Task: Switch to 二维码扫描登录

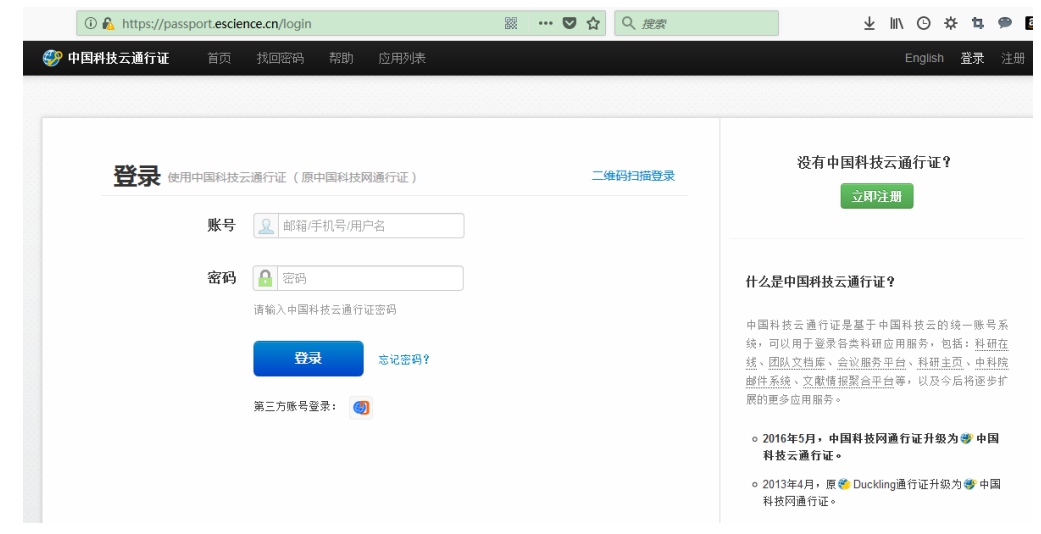Action: pyautogui.click(x=633, y=176)
